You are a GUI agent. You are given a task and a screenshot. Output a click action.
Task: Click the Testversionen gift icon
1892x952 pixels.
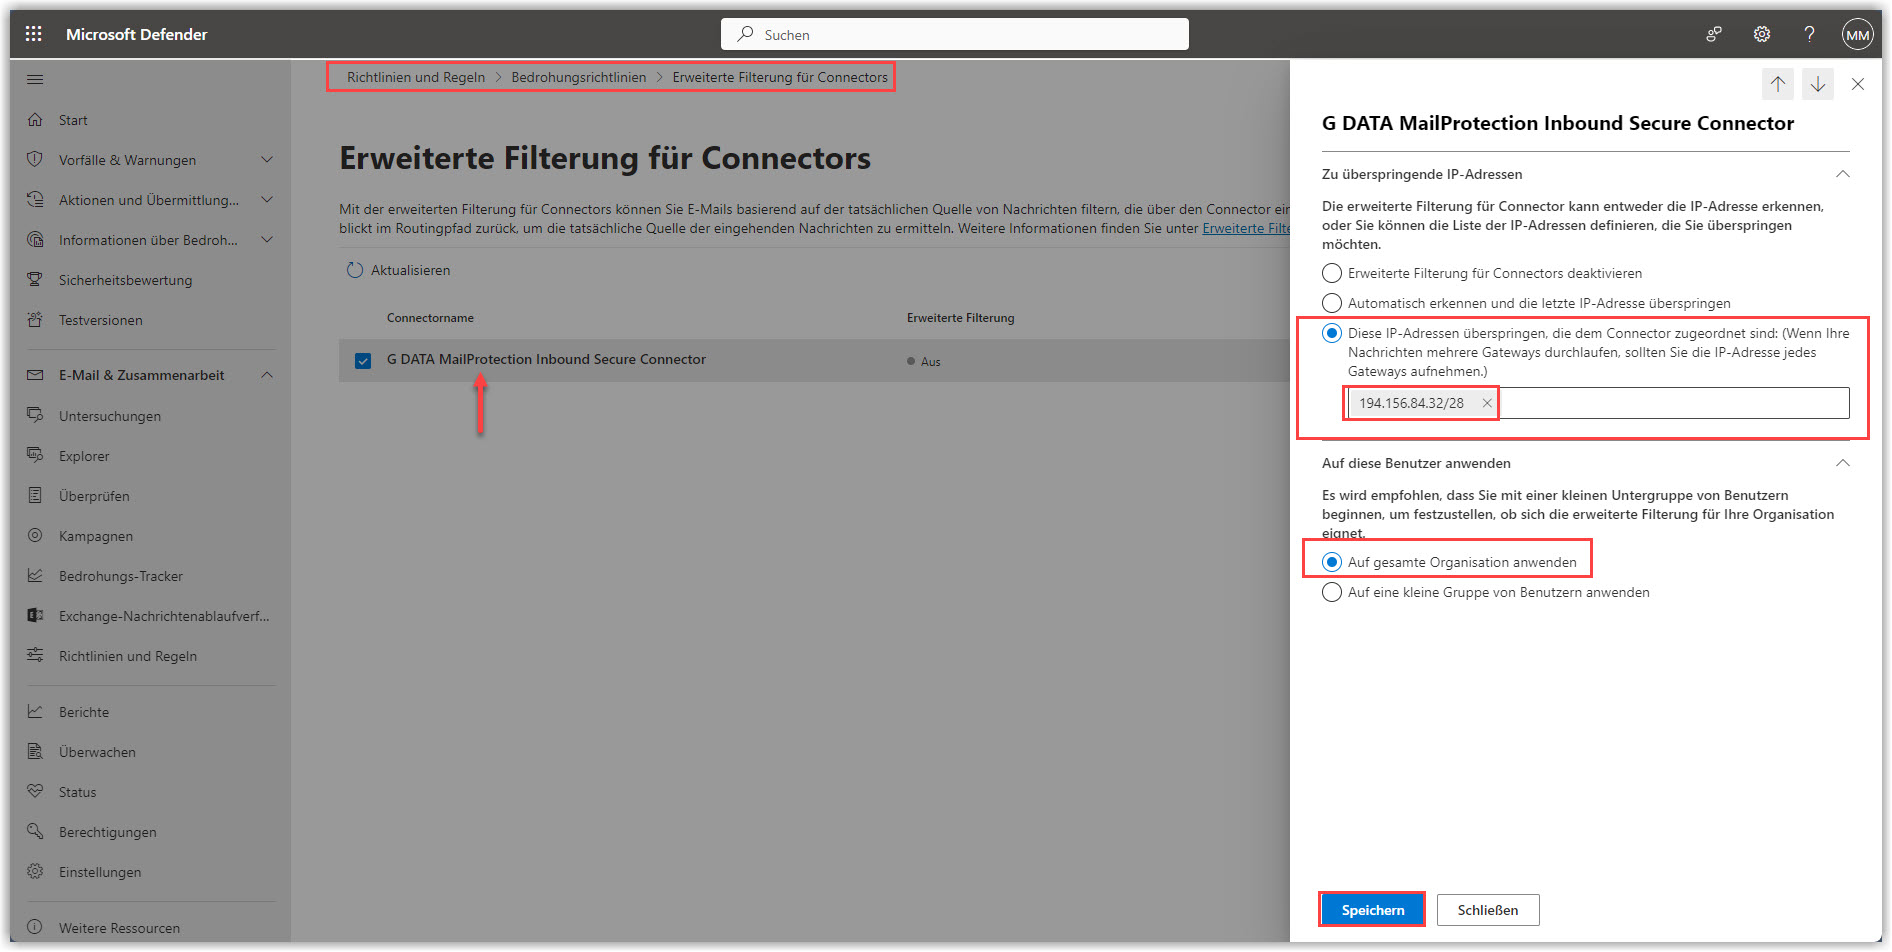(35, 320)
